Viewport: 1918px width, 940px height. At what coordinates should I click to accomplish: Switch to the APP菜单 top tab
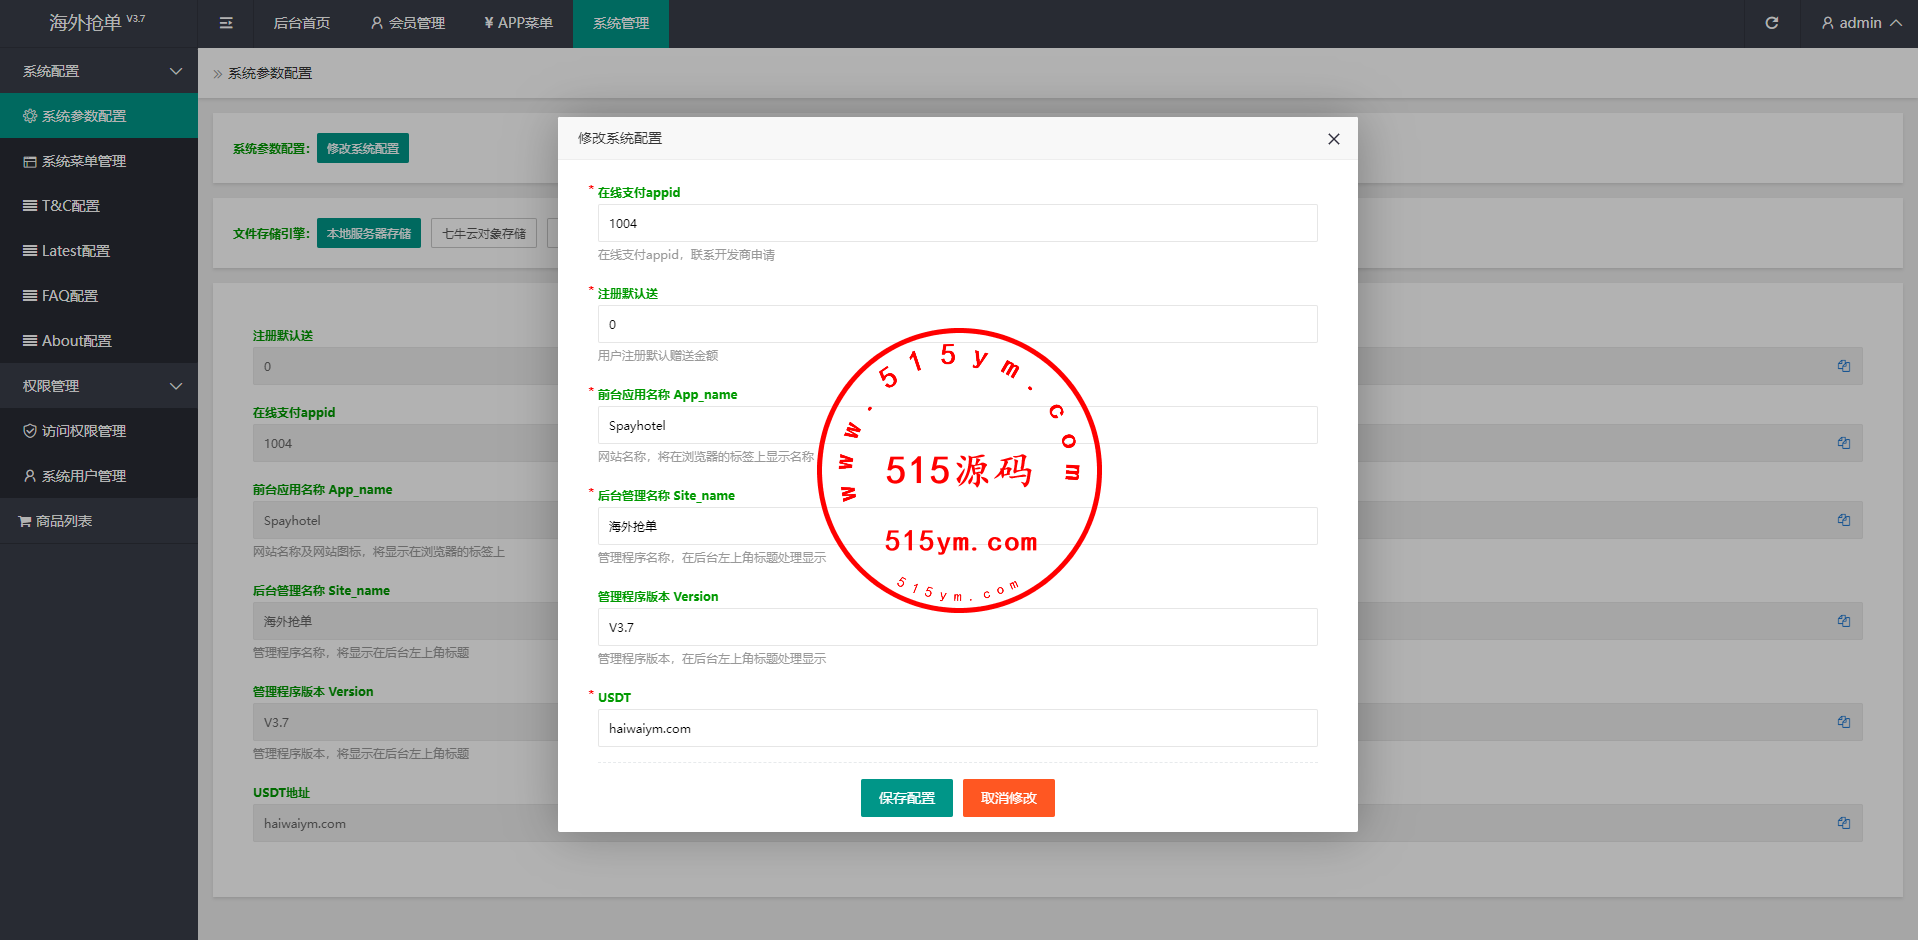[518, 23]
